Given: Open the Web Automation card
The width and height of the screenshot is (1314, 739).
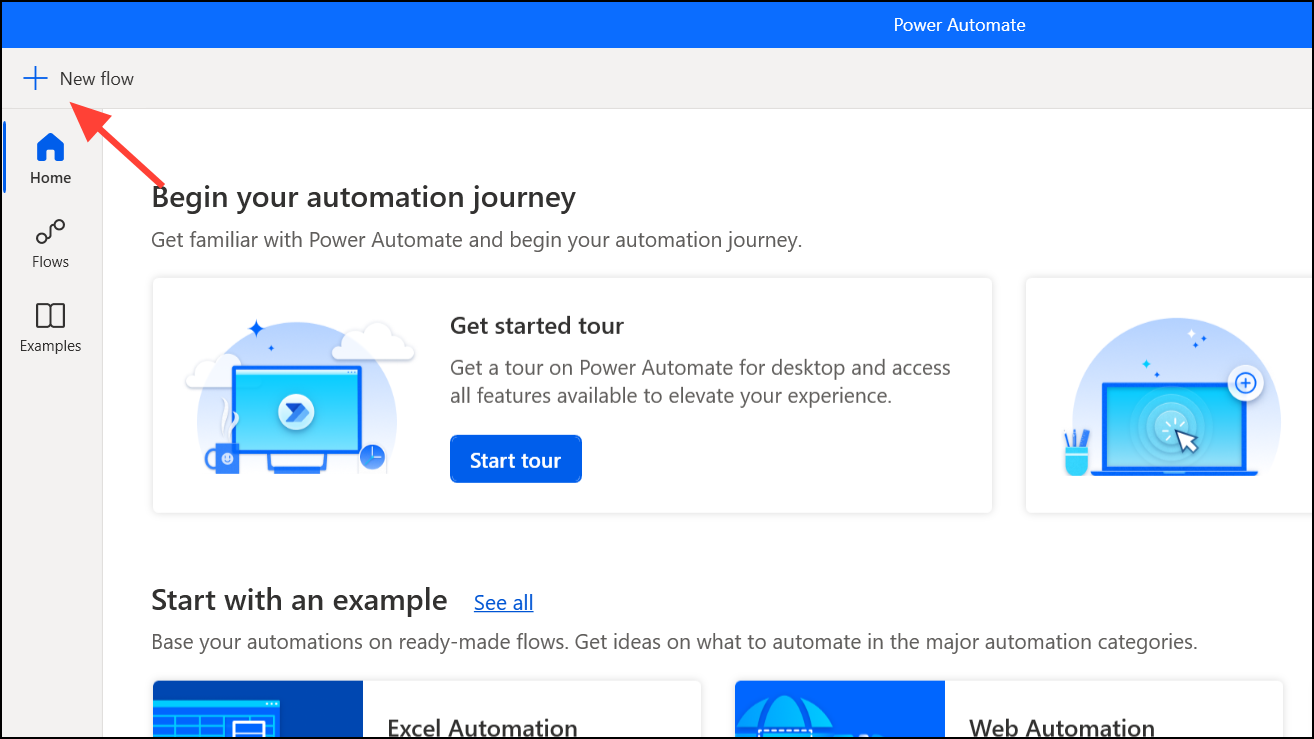Looking at the screenshot, I should click(x=1009, y=709).
